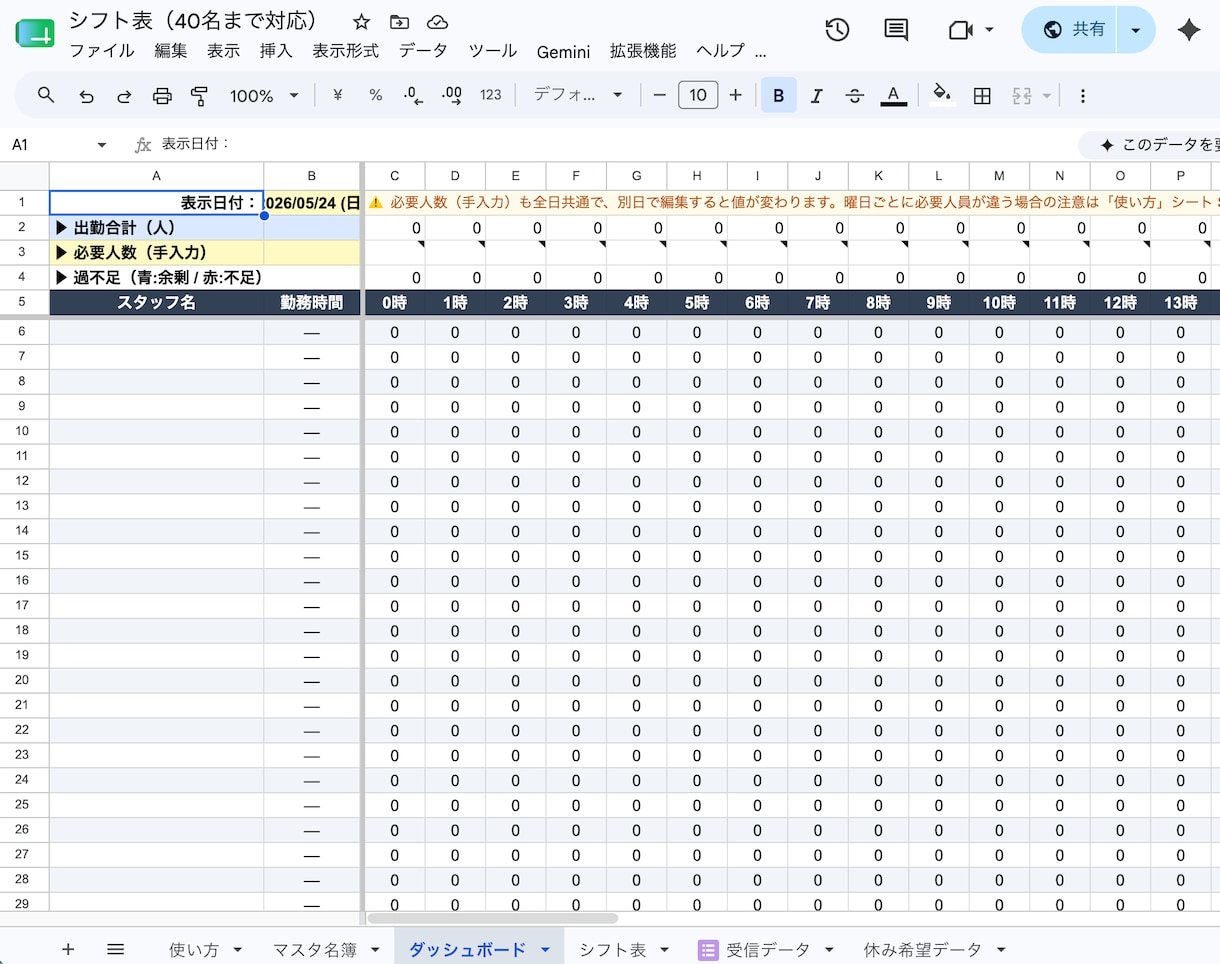
Task: Open name box dropdown
Action: (101, 145)
